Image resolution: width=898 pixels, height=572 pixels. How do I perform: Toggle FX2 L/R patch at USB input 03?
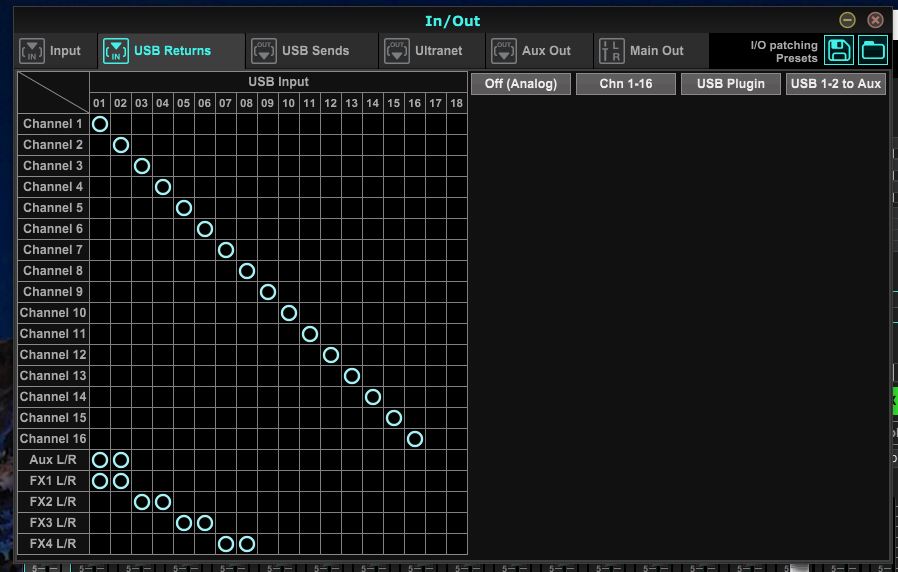[142, 502]
